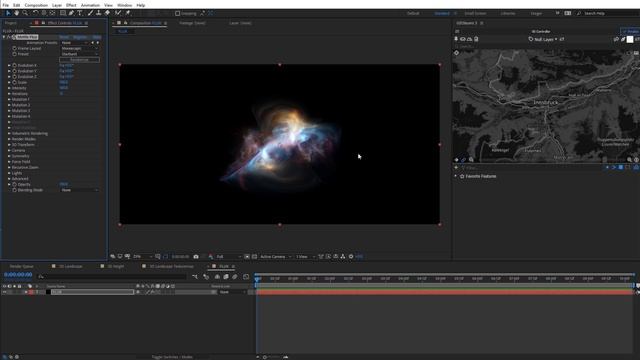Toggle stopwatch for Opacity property
This screenshot has width=640, height=360.
click(x=14, y=184)
